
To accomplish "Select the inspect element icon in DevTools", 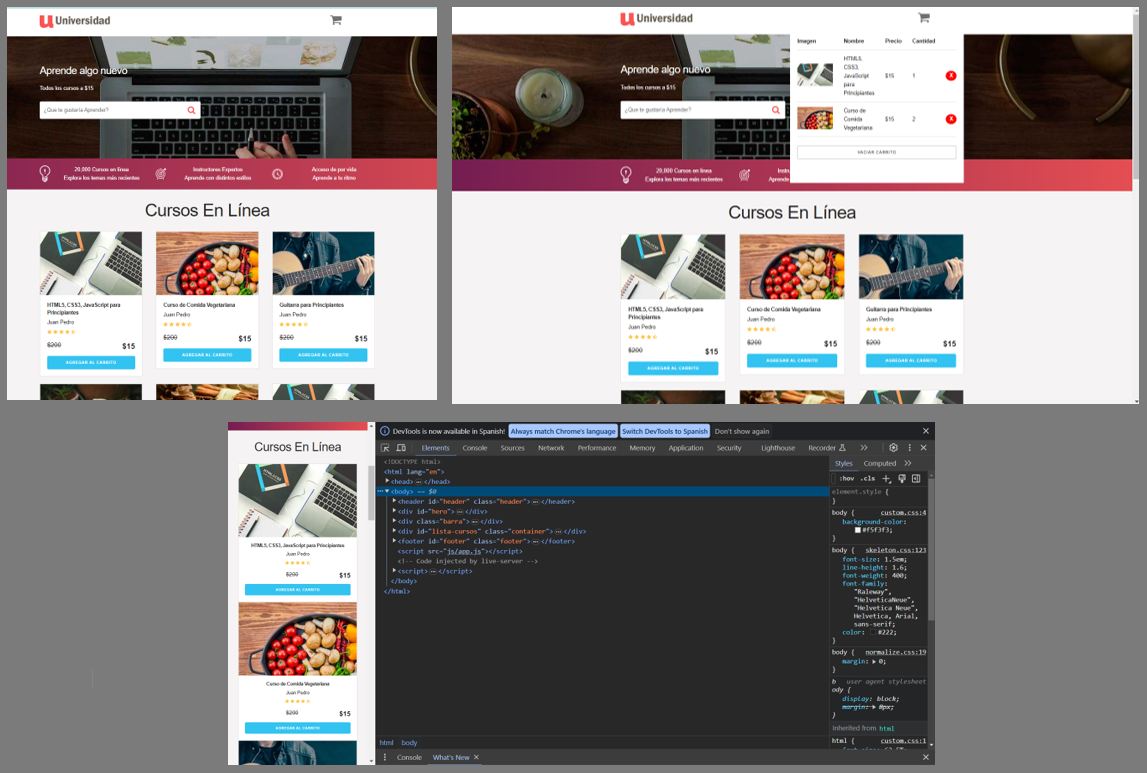I will pos(386,448).
